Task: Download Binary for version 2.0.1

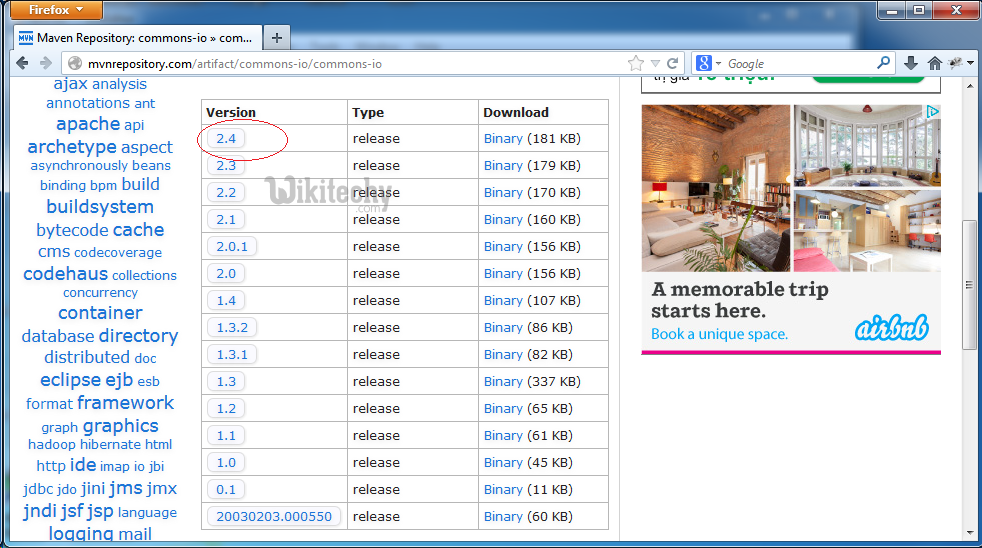Action: (x=503, y=246)
